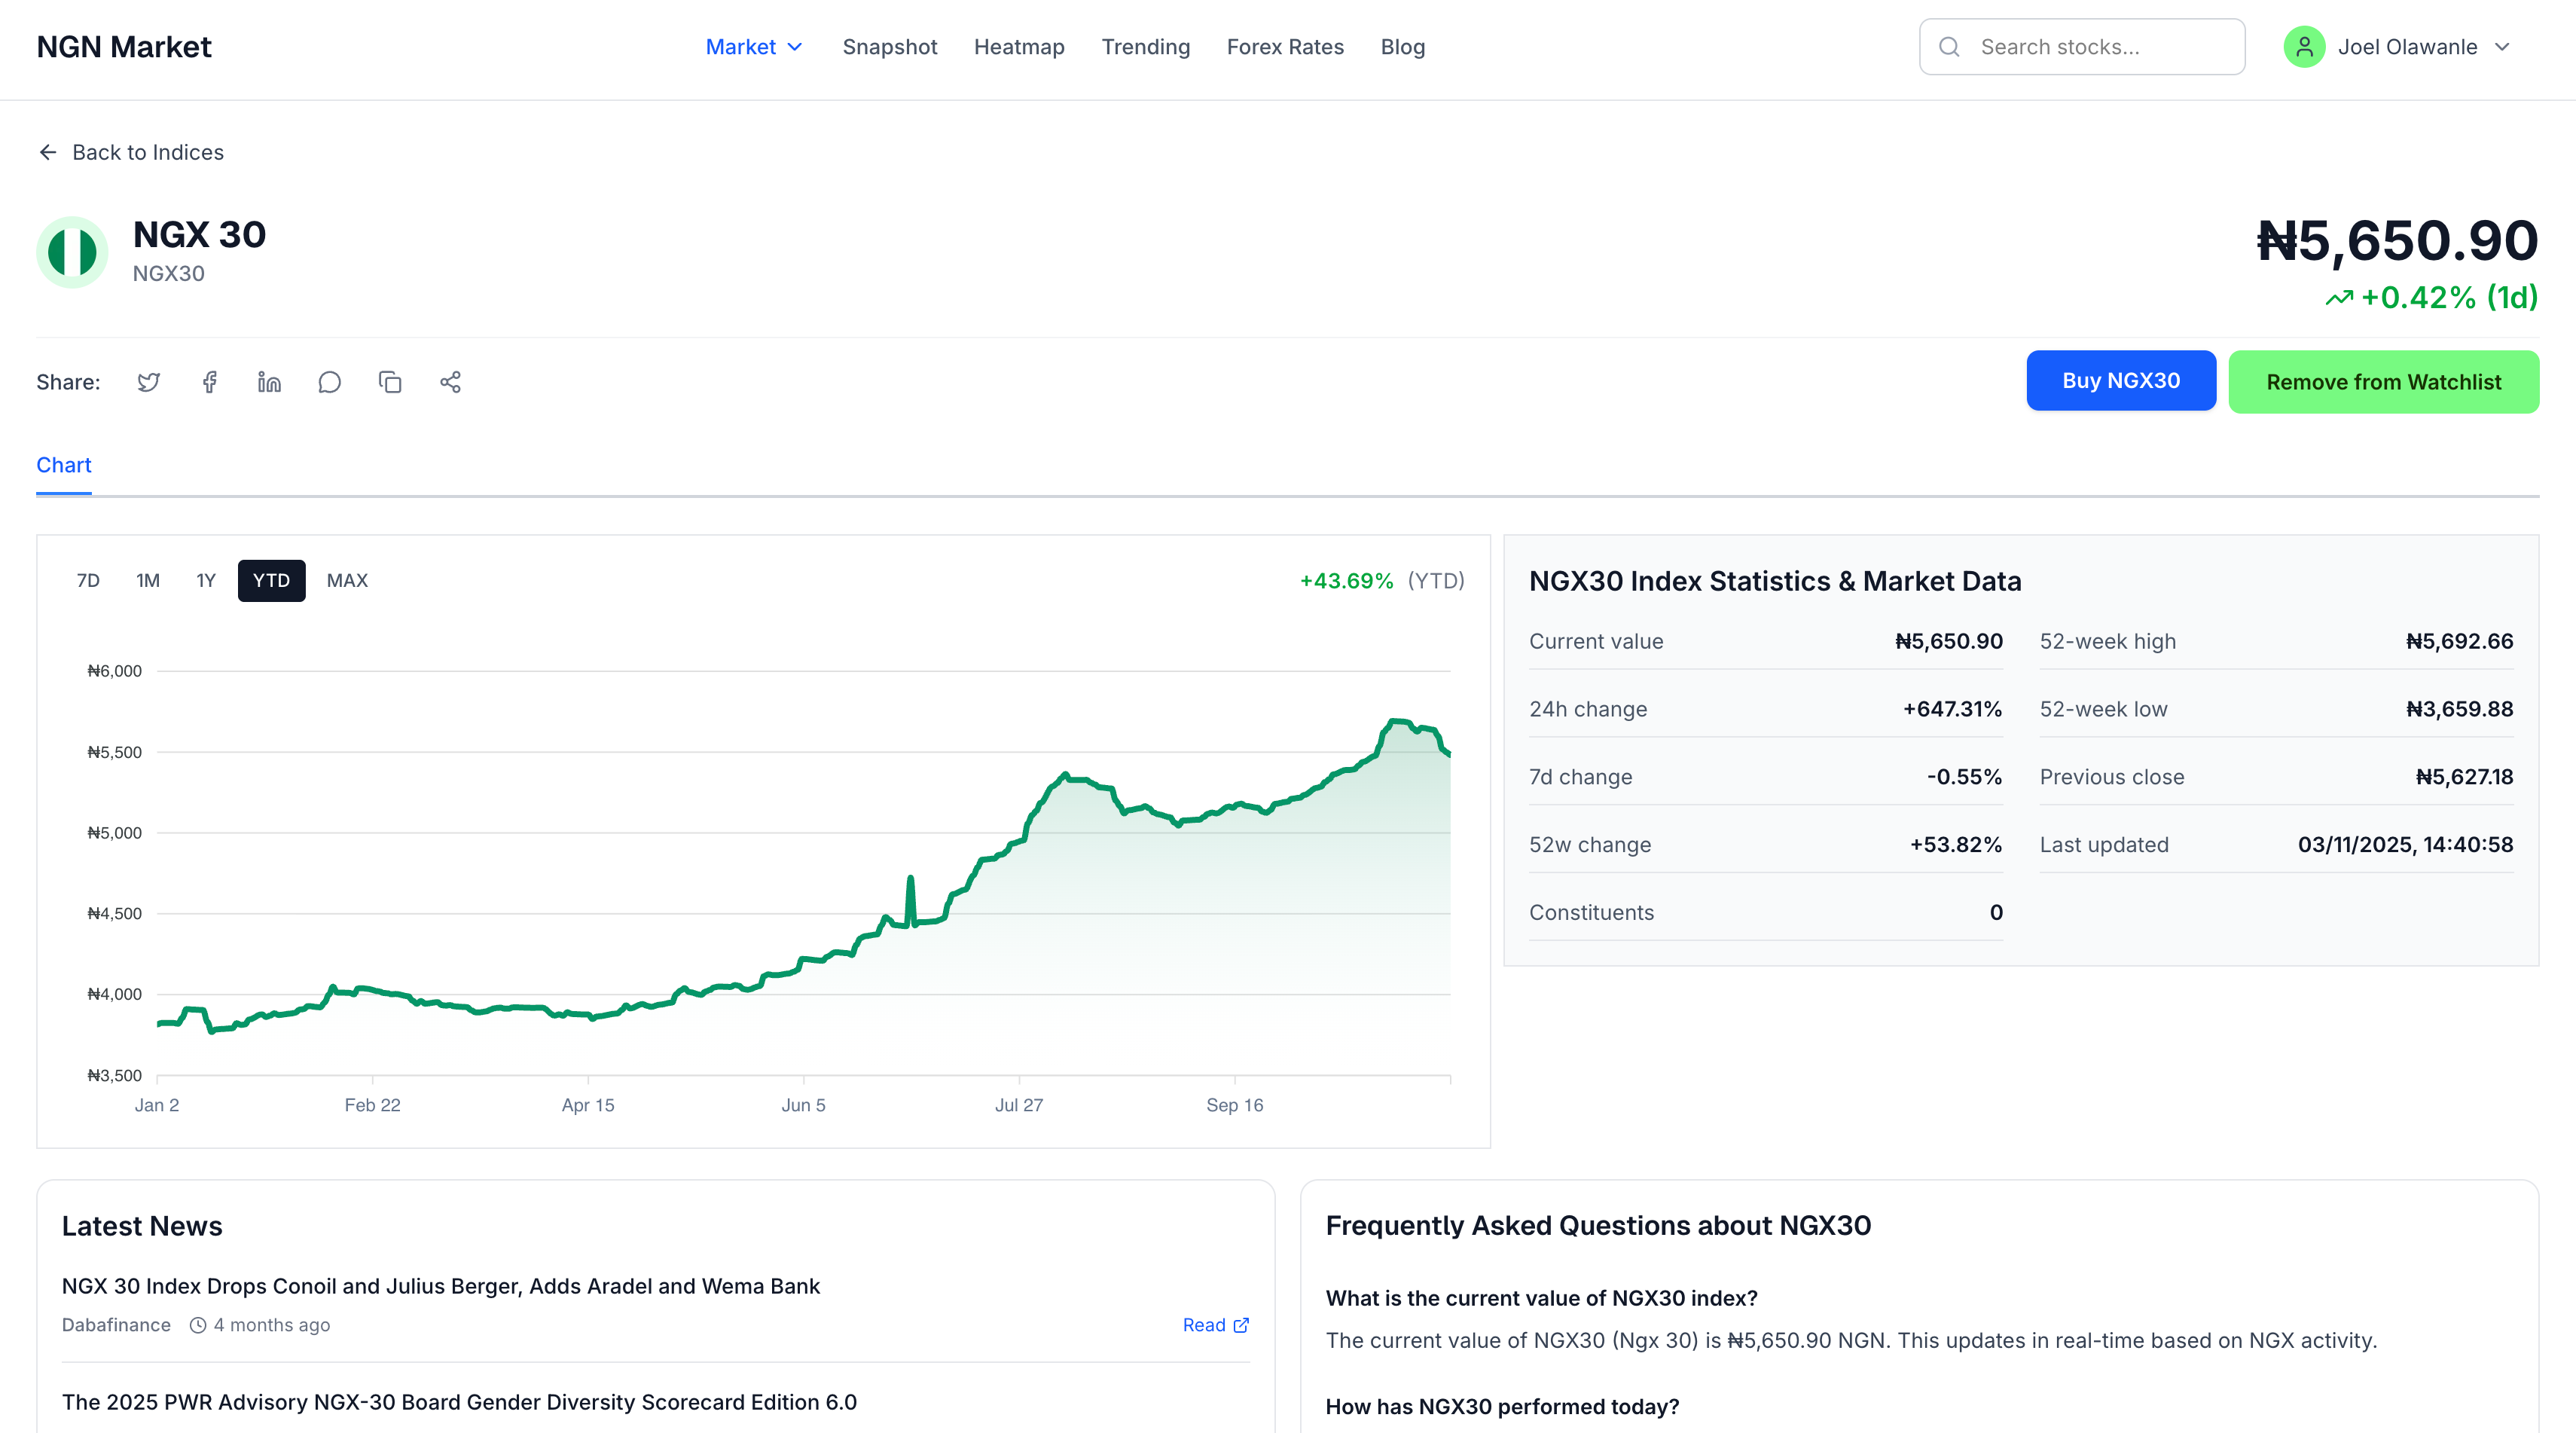Viewport: 2576px width, 1433px height.
Task: Select the MAX chart range
Action: click(347, 580)
